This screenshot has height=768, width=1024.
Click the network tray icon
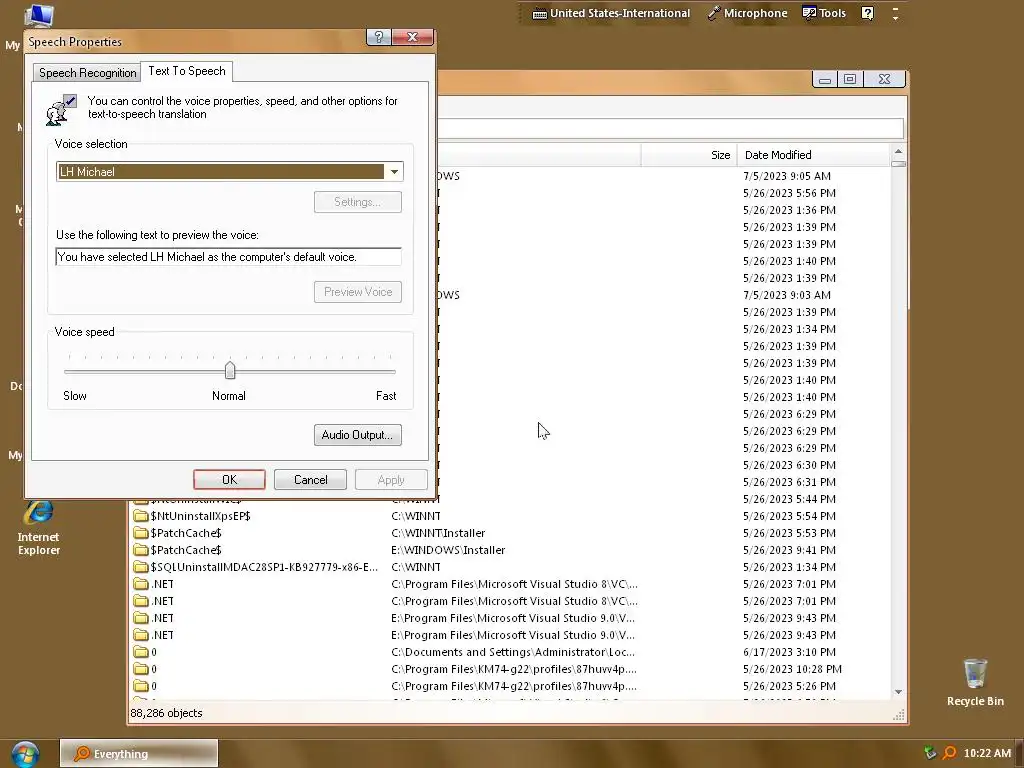click(x=930, y=753)
